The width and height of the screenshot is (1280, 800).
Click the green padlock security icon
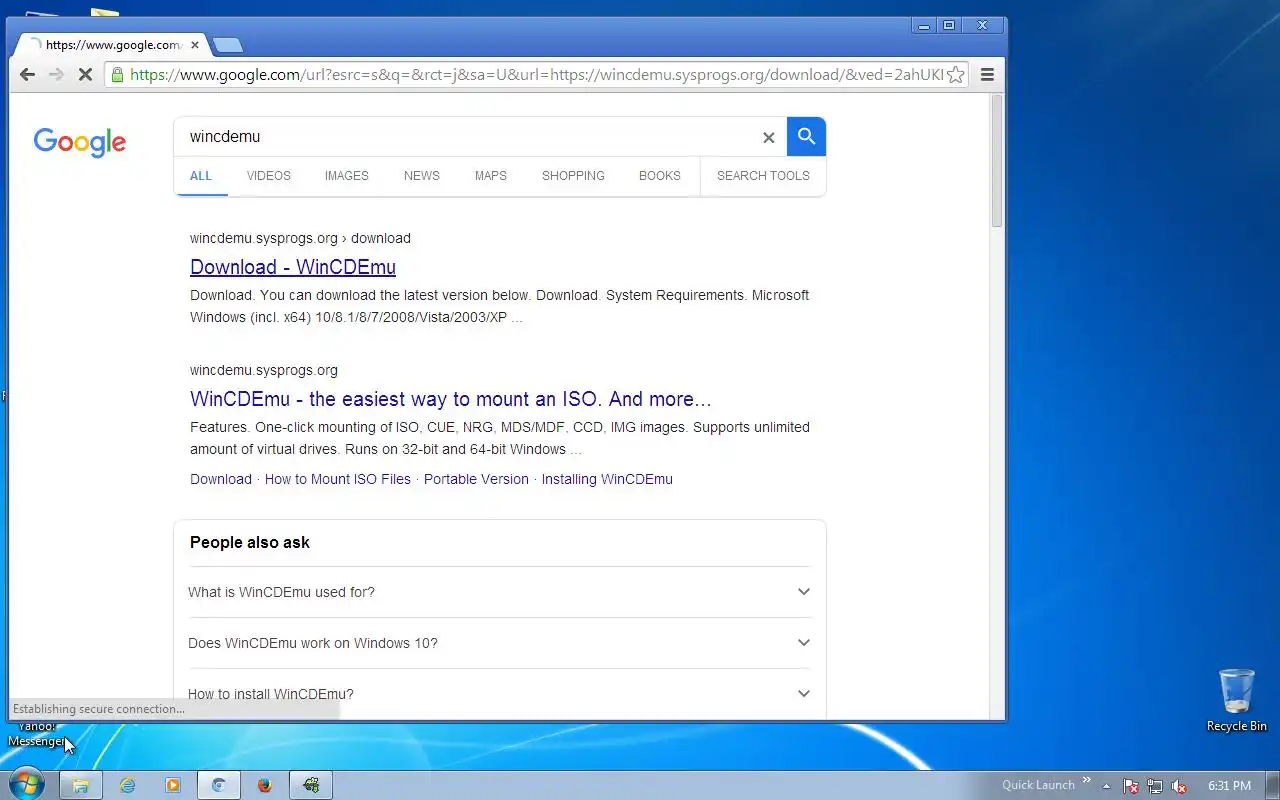coord(118,75)
